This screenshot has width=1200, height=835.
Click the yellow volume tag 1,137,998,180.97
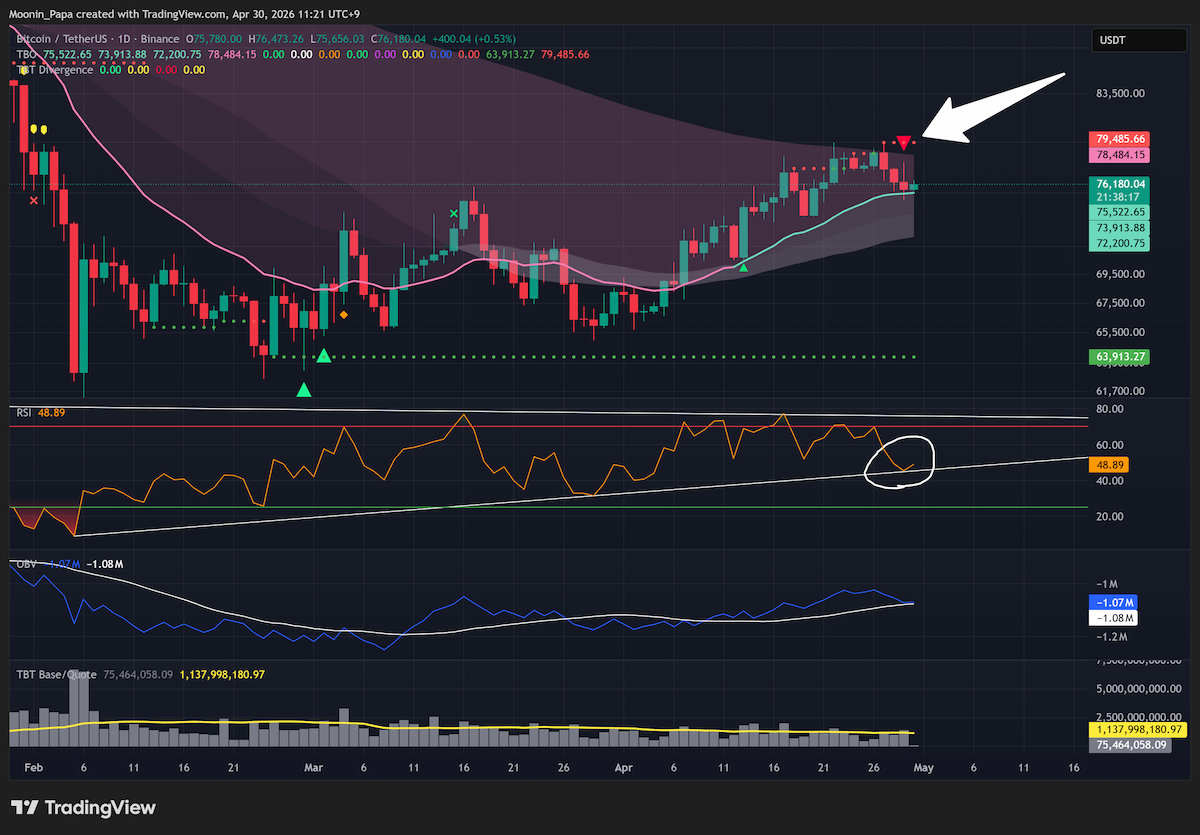point(1136,730)
